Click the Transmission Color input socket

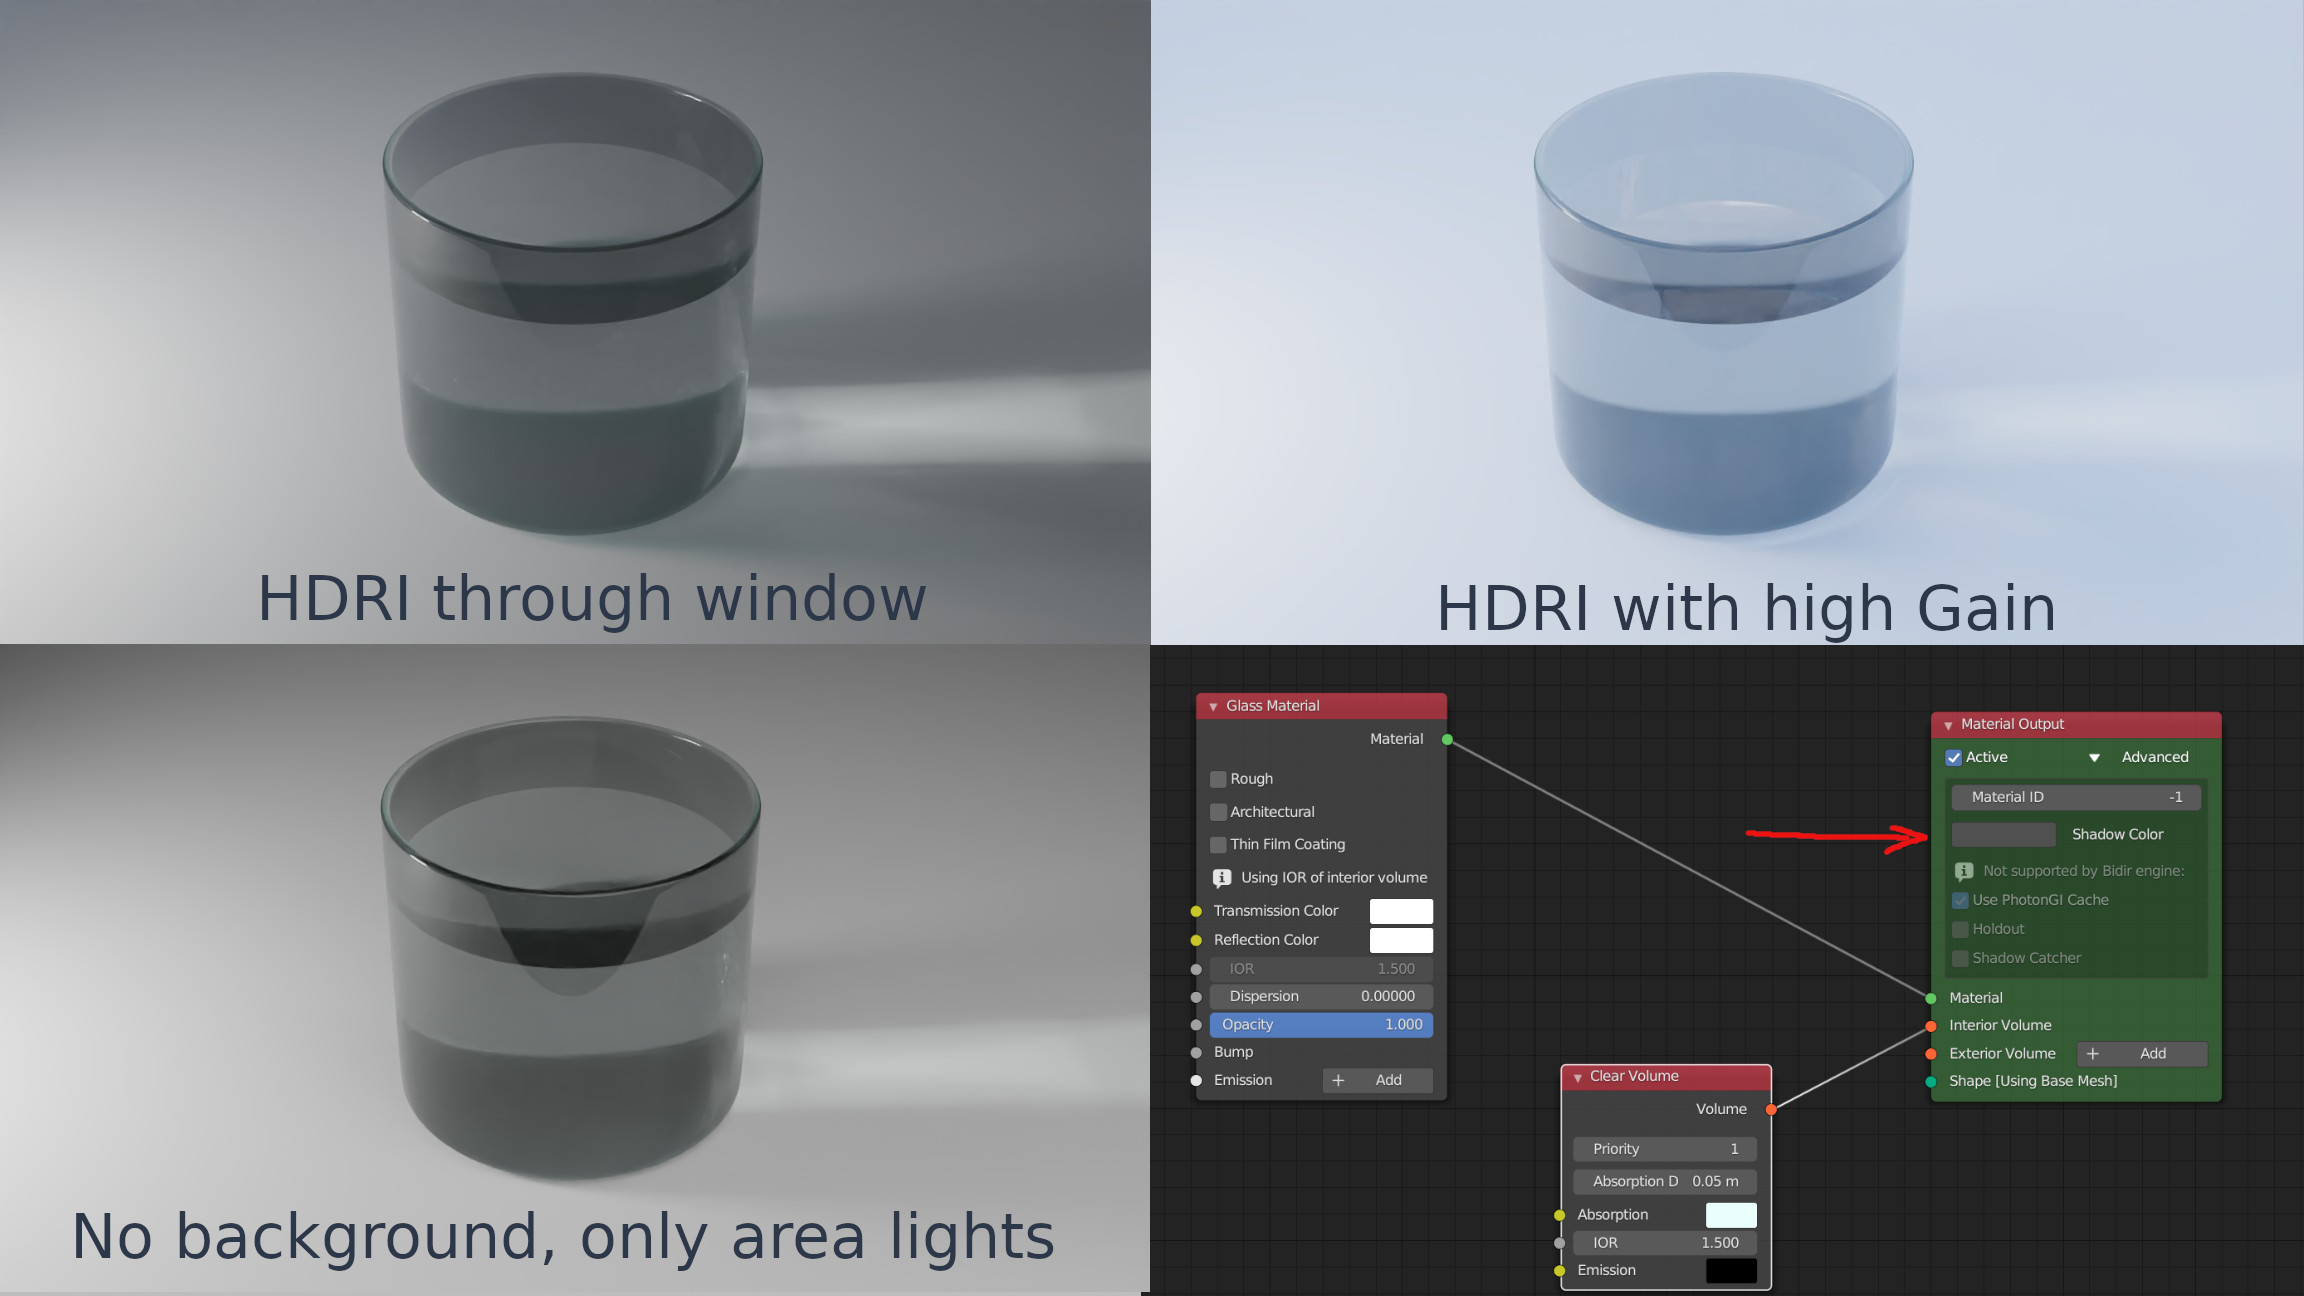point(1196,911)
